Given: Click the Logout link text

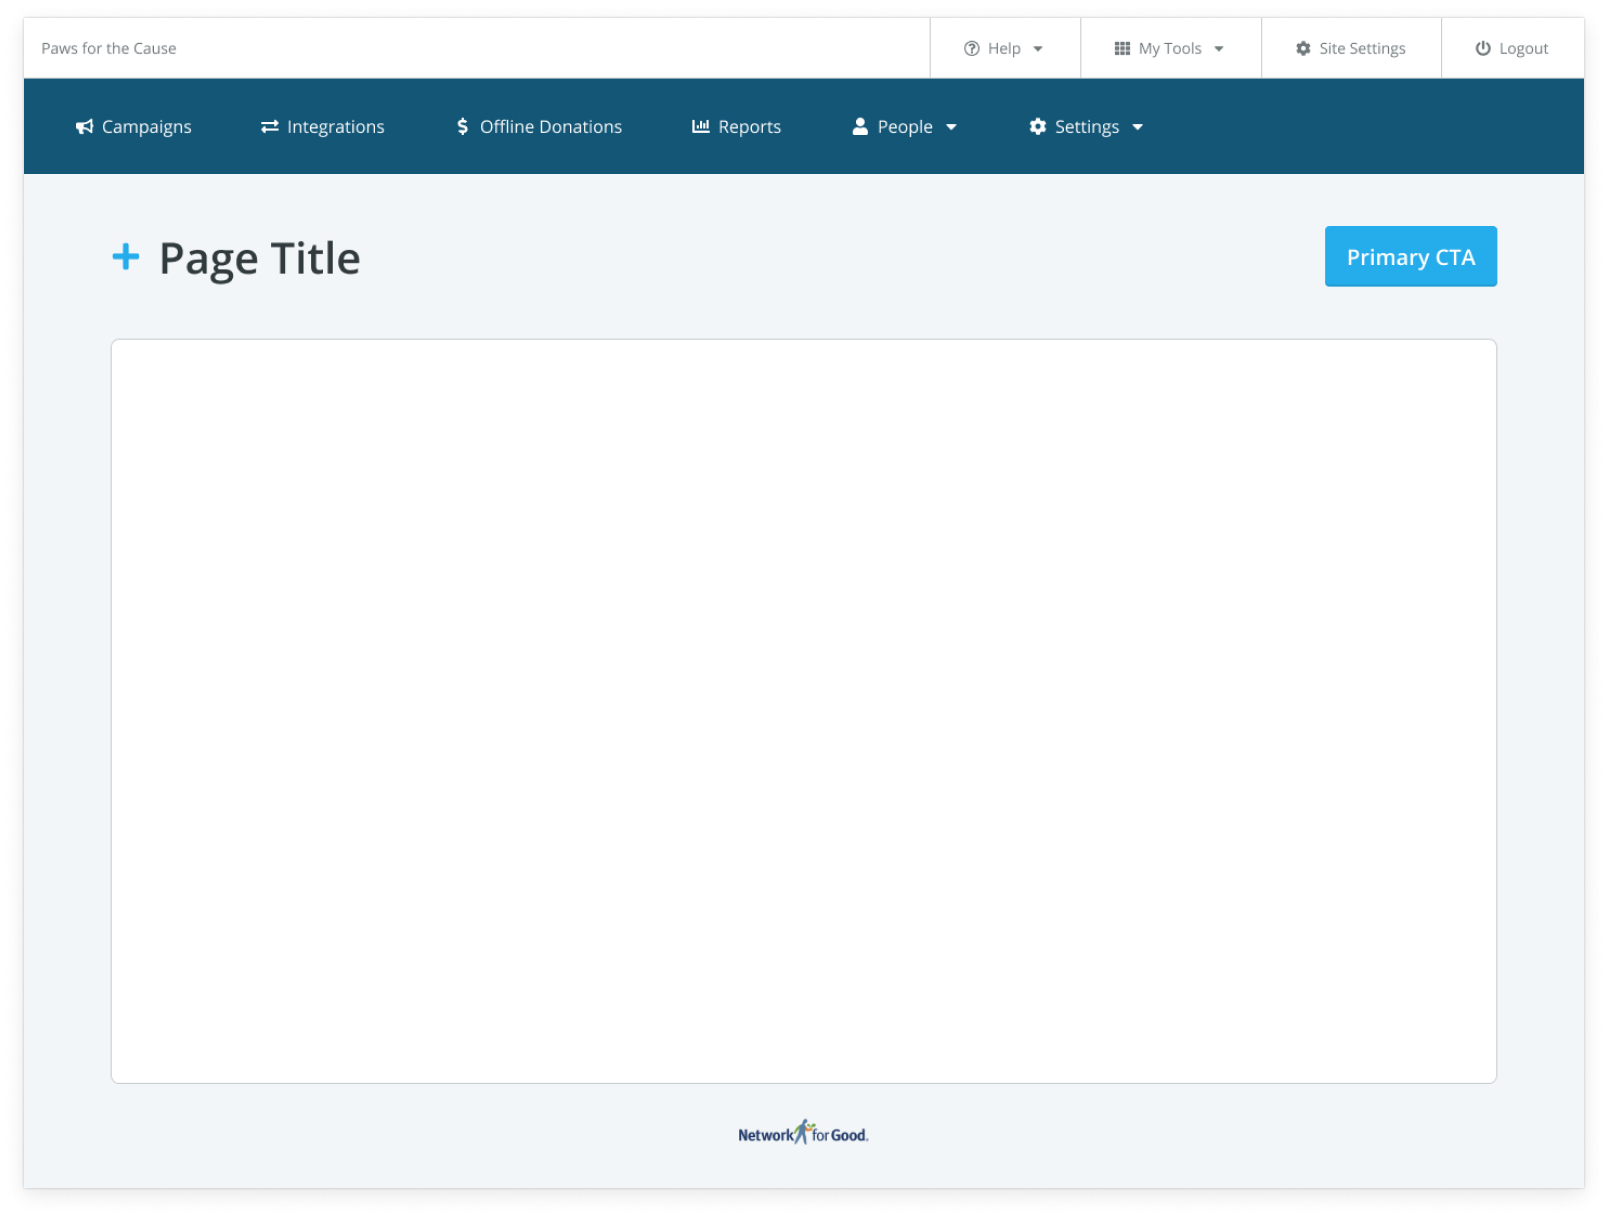Looking at the screenshot, I should pyautogui.click(x=1523, y=48).
